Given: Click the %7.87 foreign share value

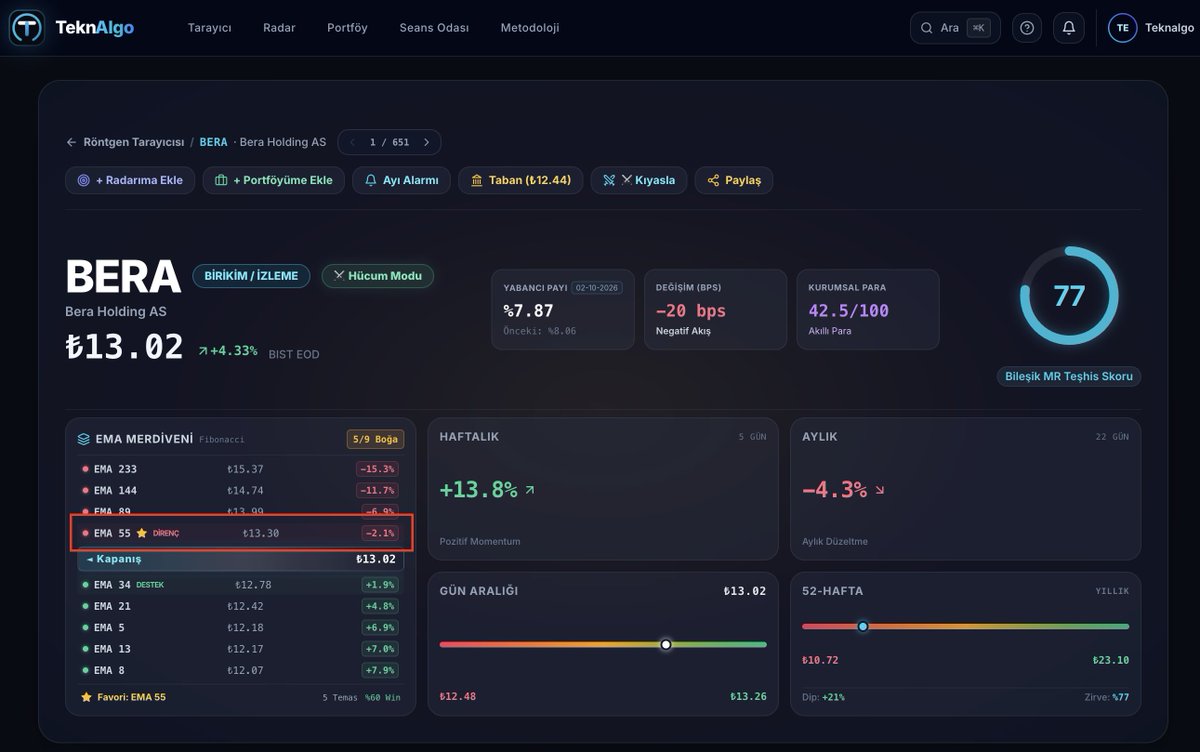Looking at the screenshot, I should coord(528,311).
